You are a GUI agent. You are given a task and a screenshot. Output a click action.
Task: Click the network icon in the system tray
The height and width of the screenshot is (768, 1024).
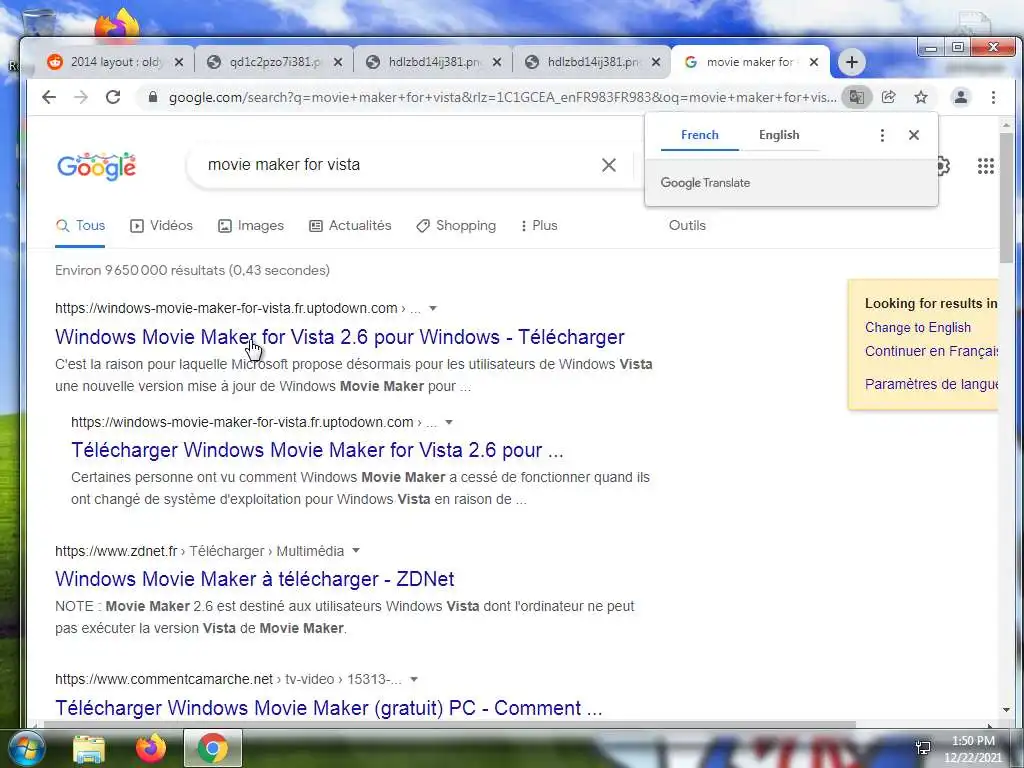(x=923, y=748)
